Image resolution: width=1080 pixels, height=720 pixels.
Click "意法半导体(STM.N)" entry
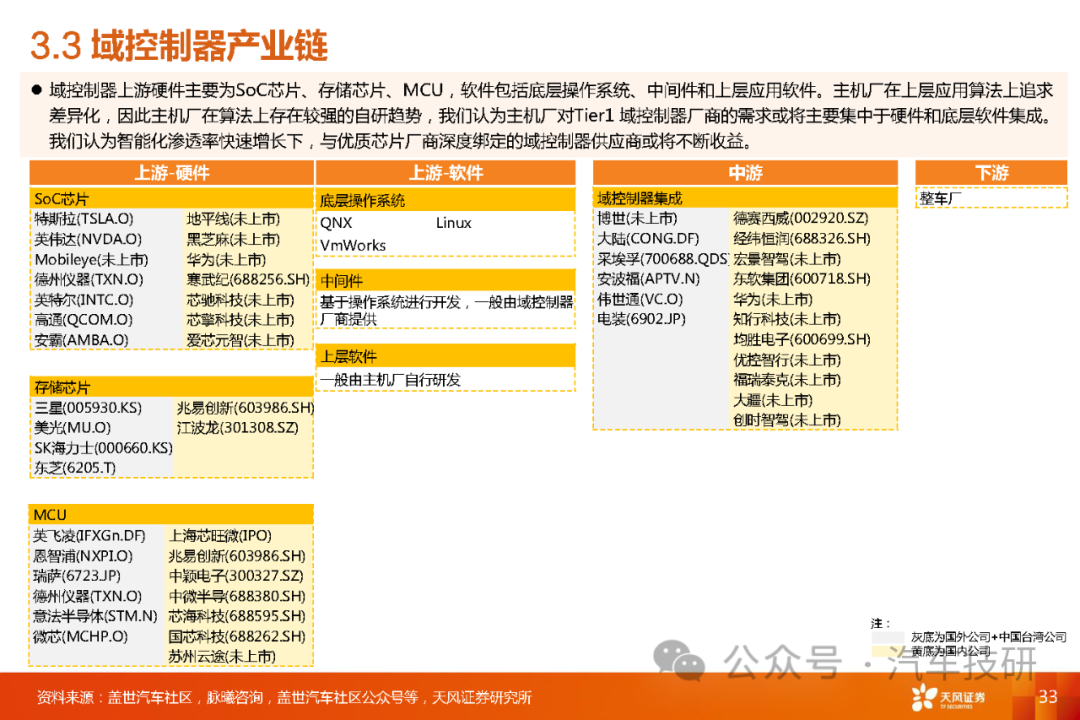tap(95, 616)
